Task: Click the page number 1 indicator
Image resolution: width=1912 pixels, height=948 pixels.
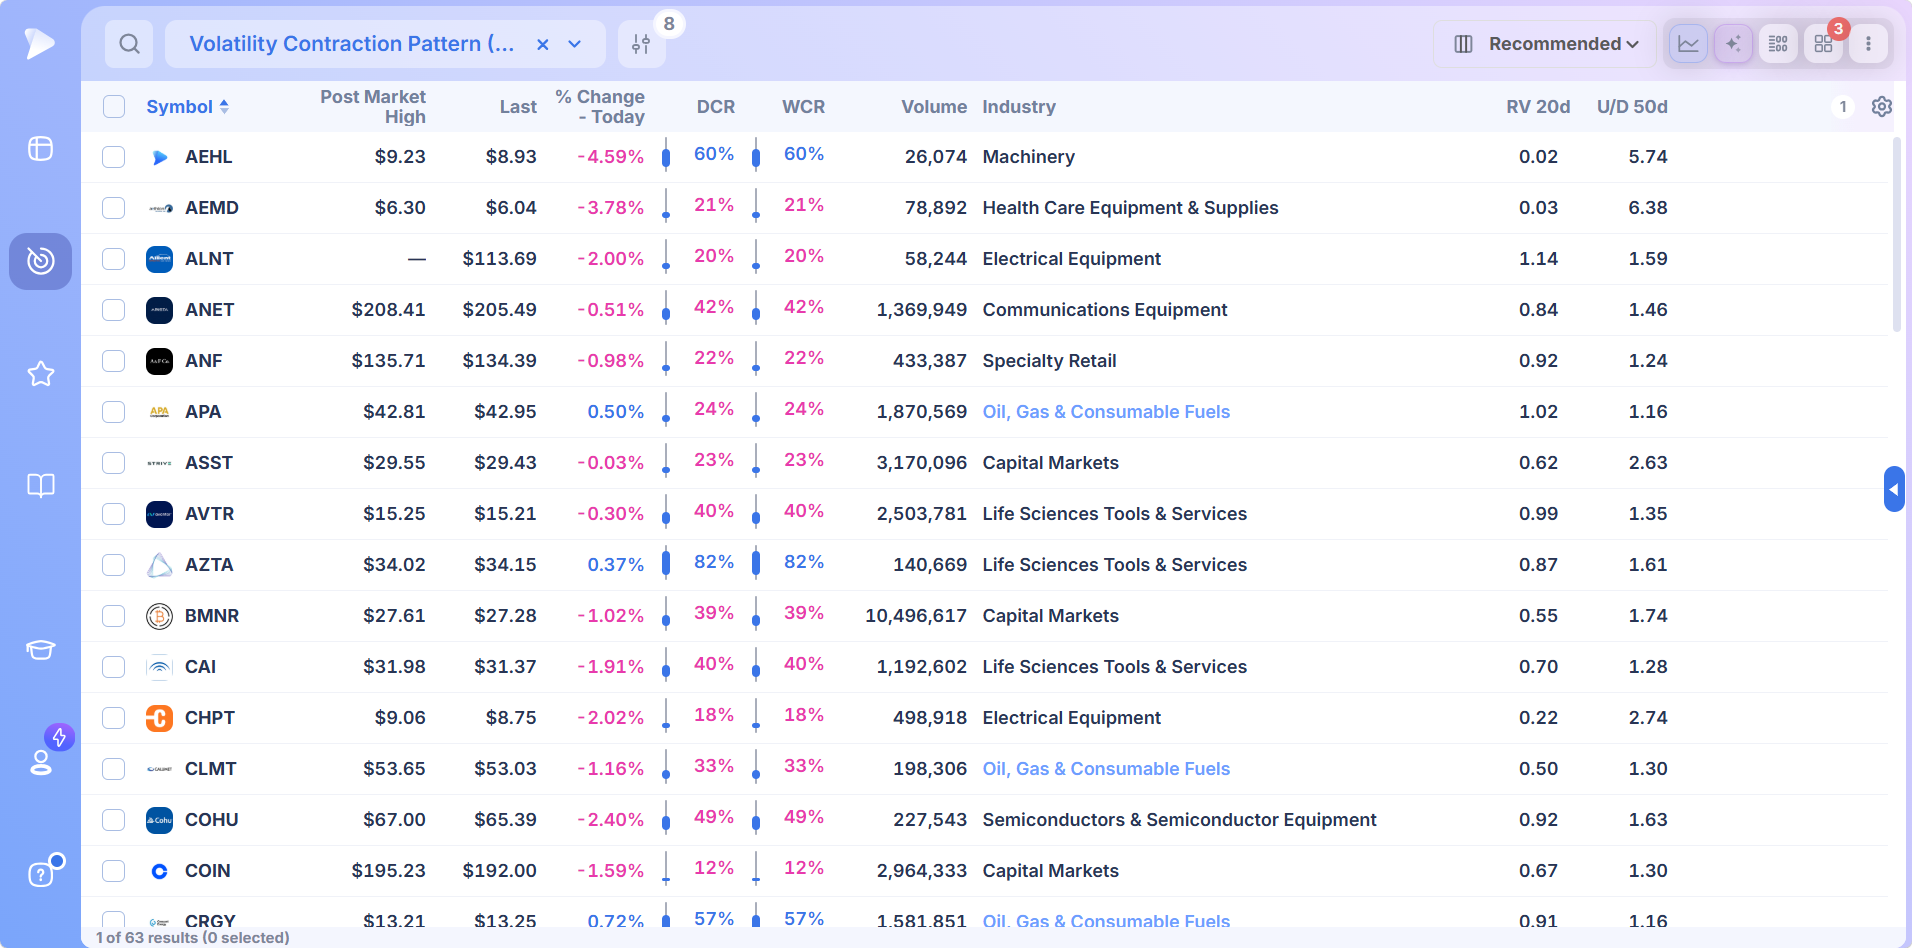Action: pyautogui.click(x=1843, y=107)
